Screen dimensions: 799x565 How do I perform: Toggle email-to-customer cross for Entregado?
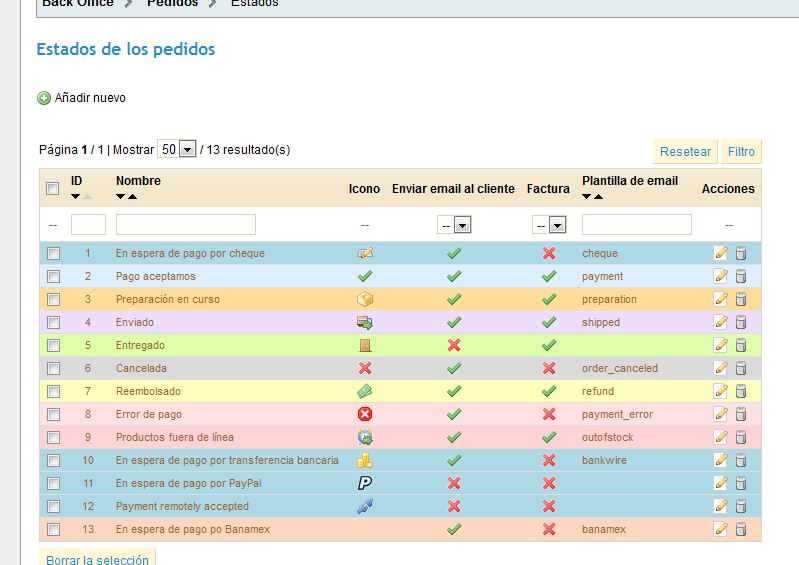pos(454,345)
